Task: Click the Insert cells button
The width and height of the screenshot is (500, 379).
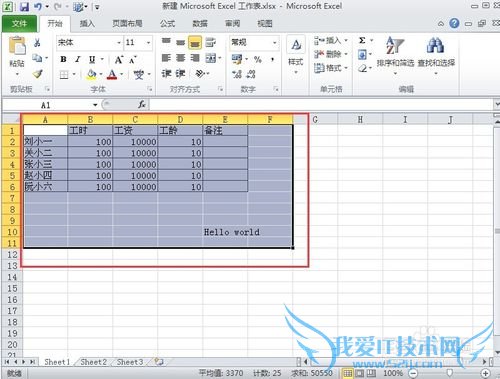Action: [x=331, y=41]
